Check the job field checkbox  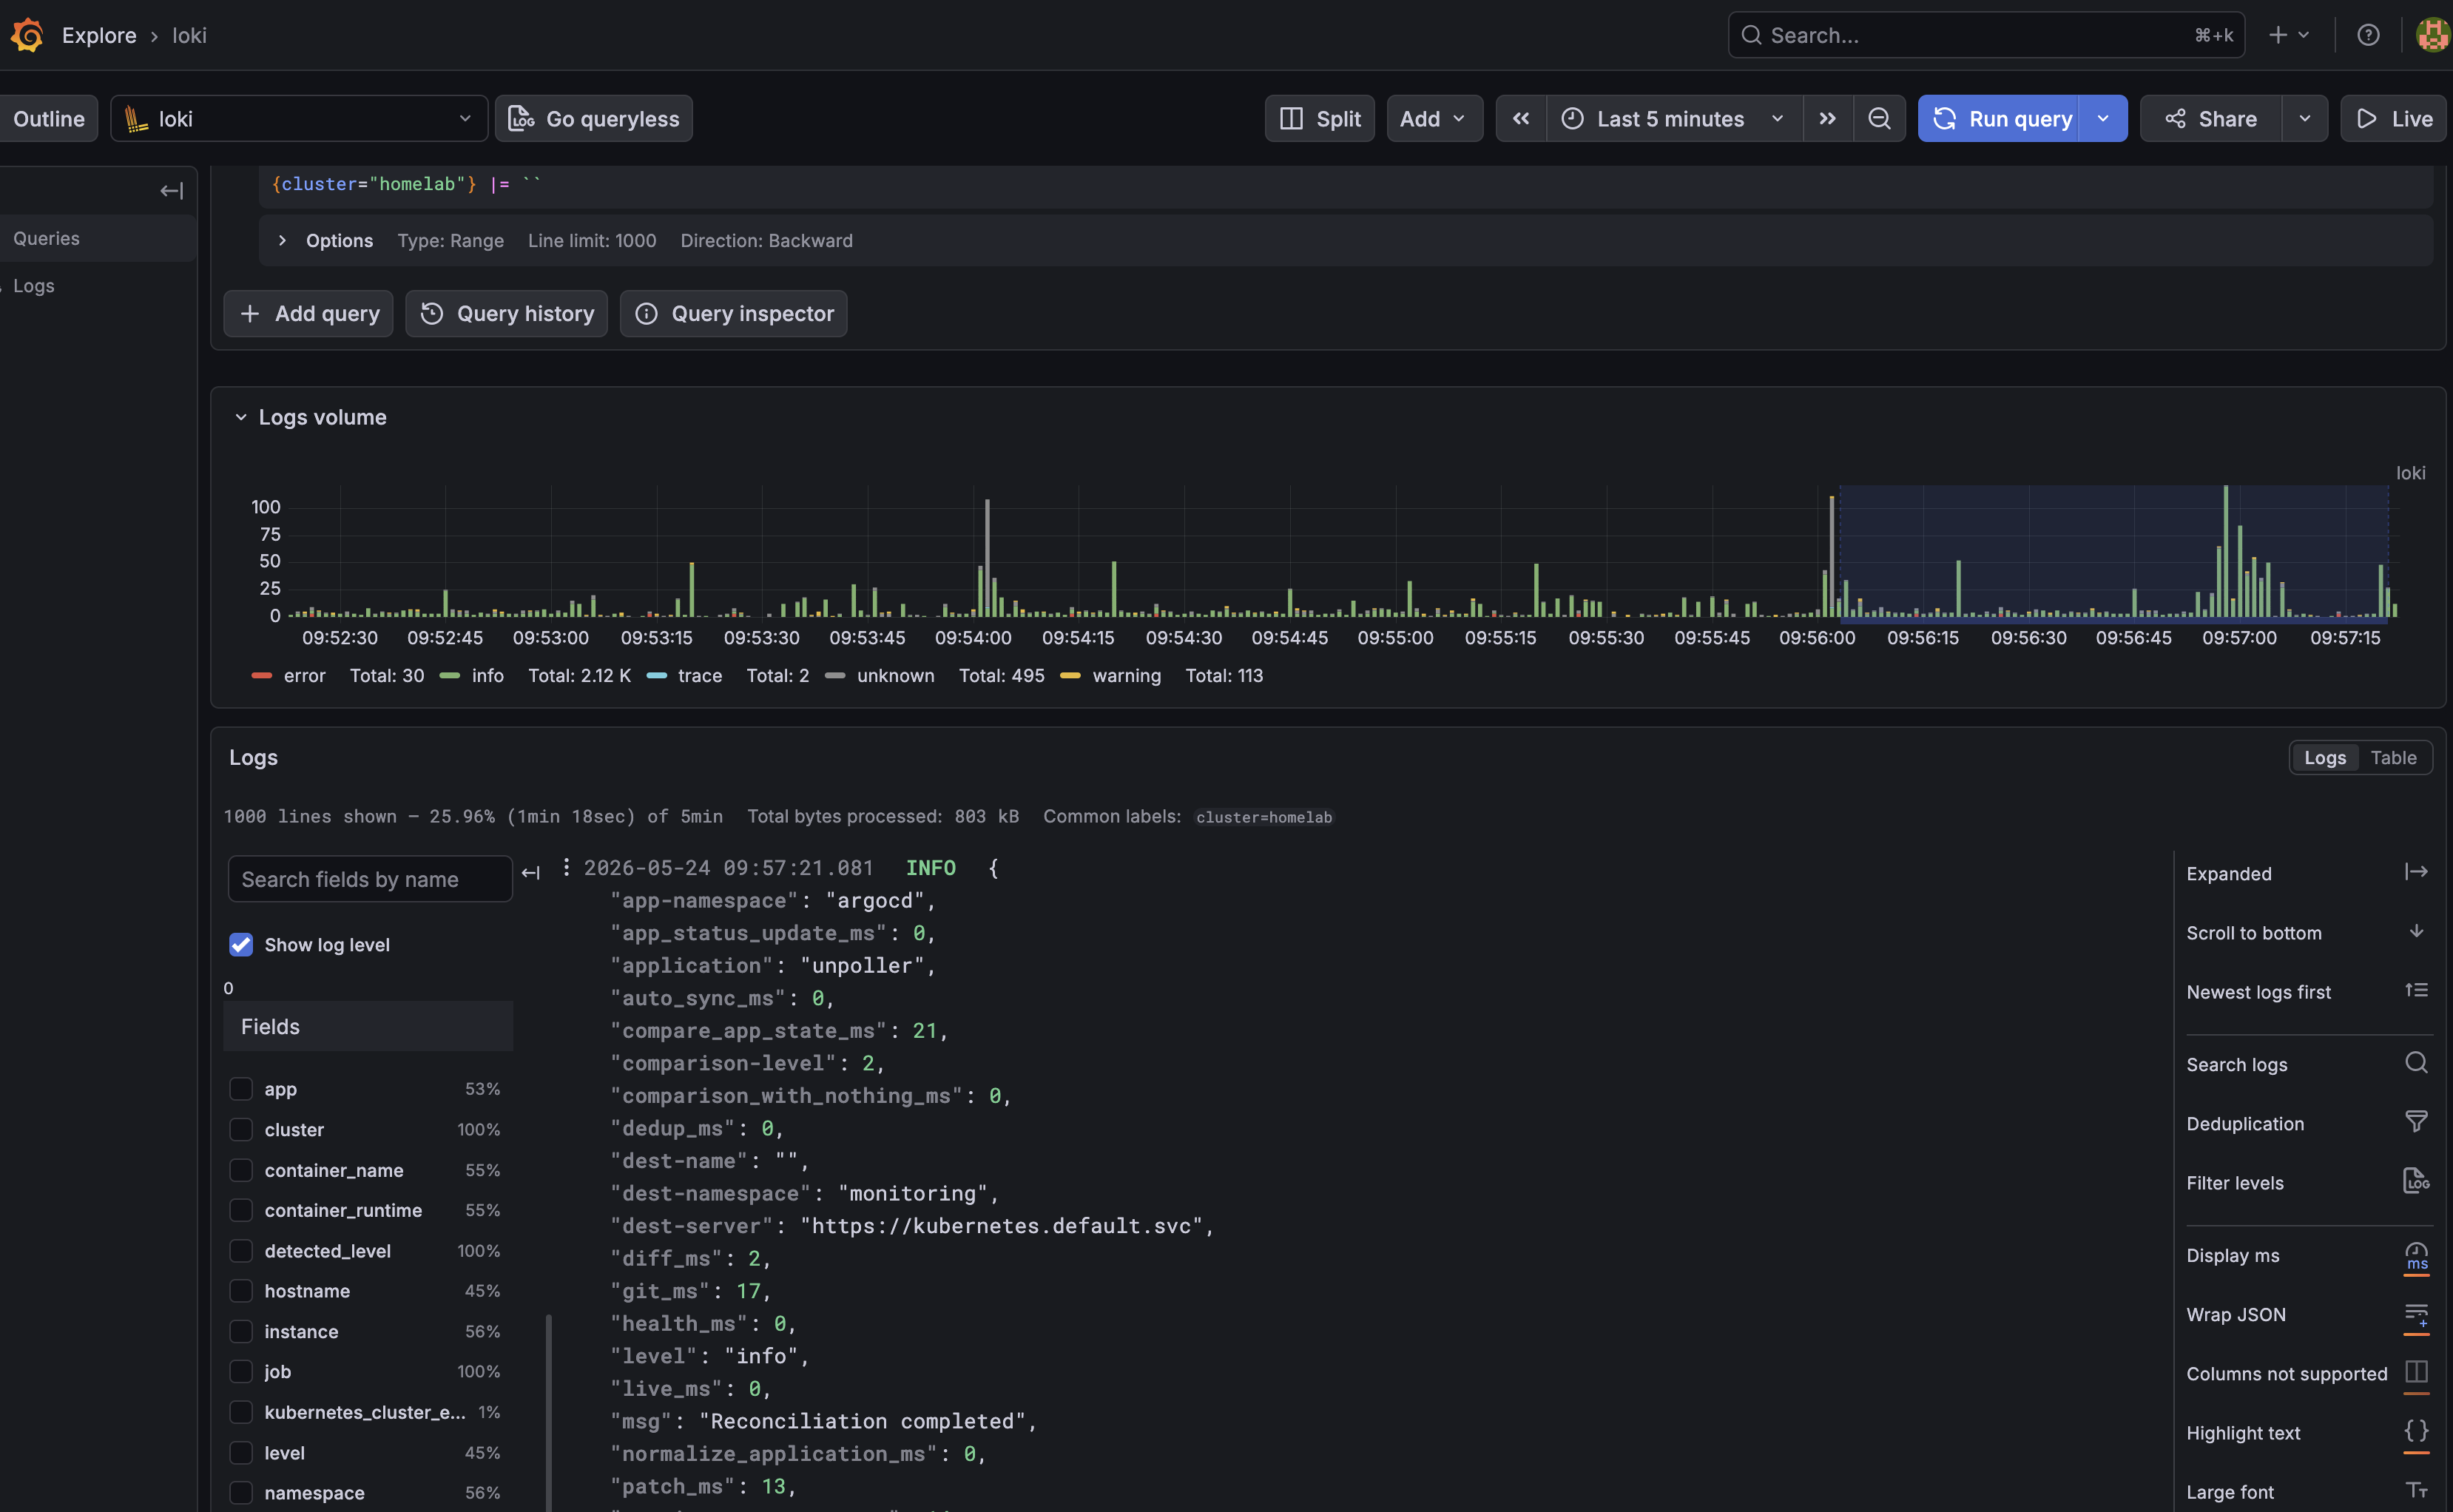tap(241, 1372)
